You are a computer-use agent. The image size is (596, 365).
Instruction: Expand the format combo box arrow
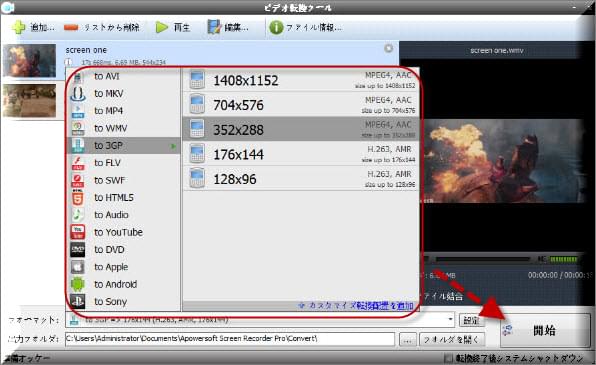[x=450, y=319]
